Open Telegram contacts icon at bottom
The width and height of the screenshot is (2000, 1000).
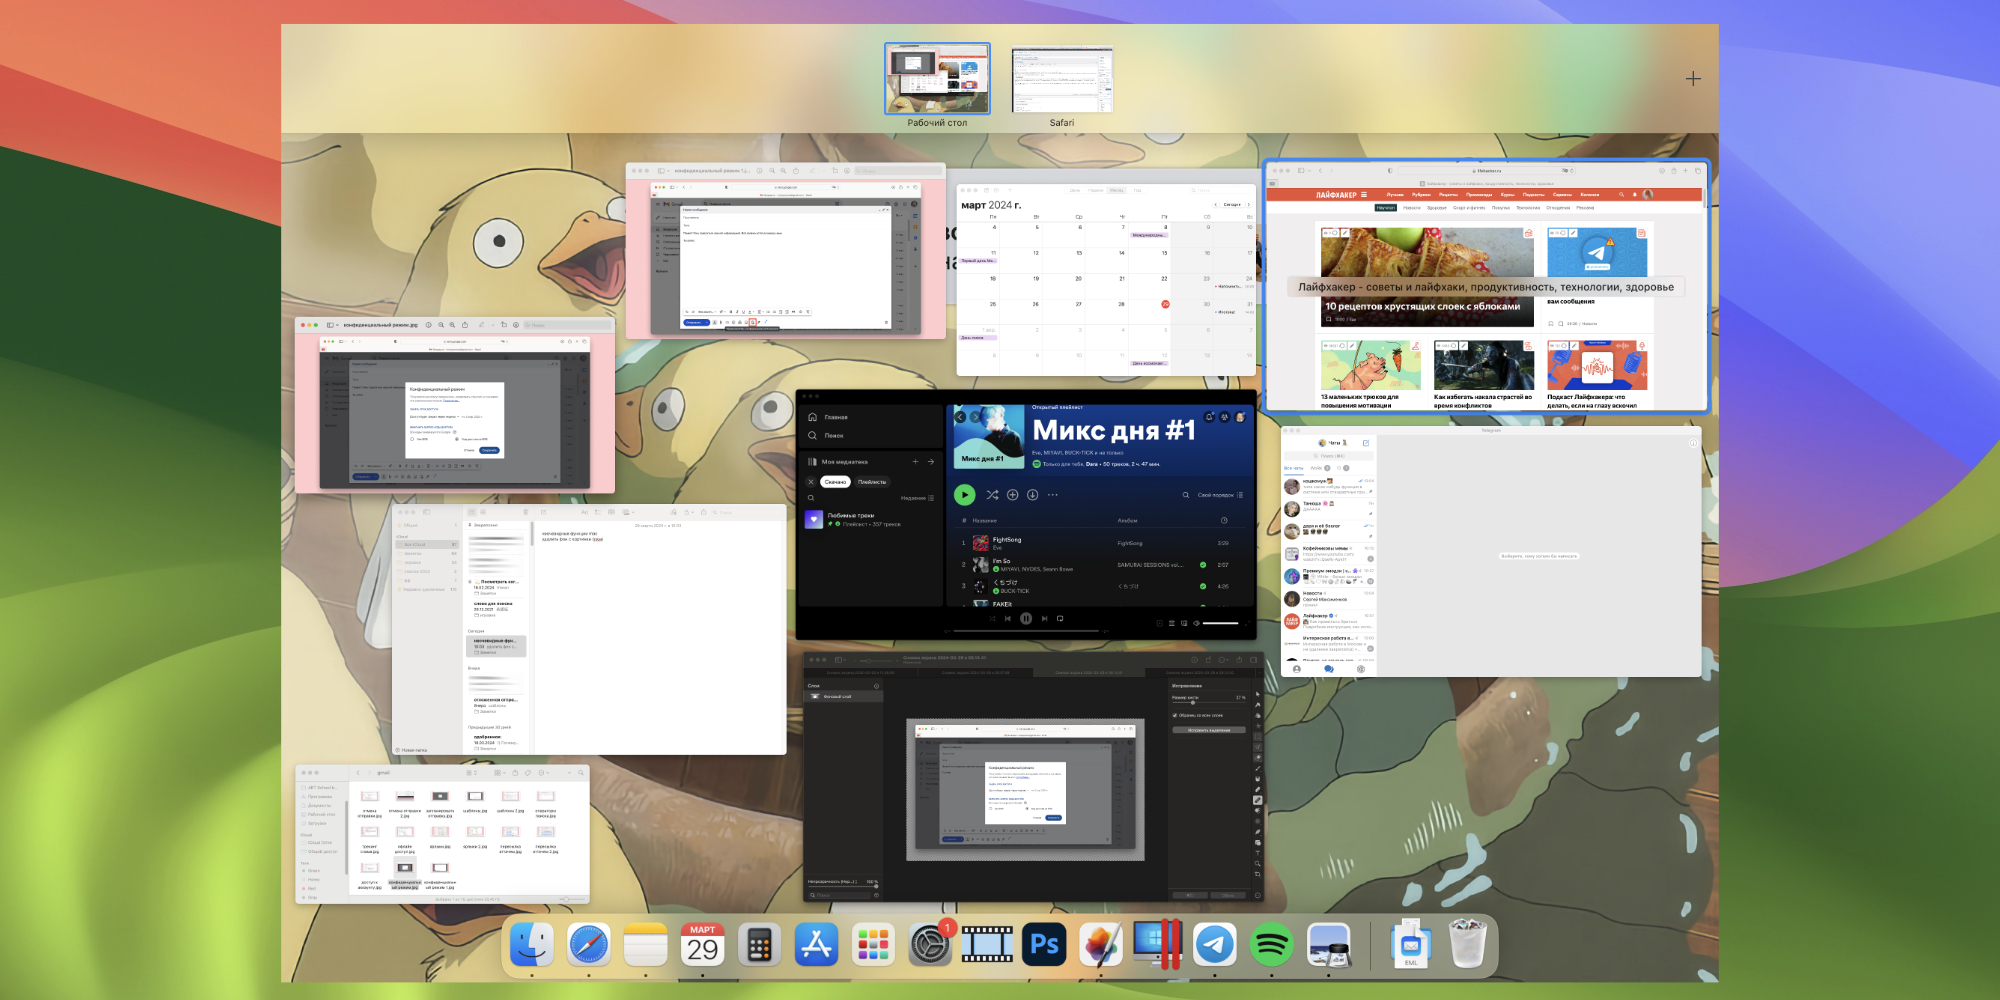1297,669
